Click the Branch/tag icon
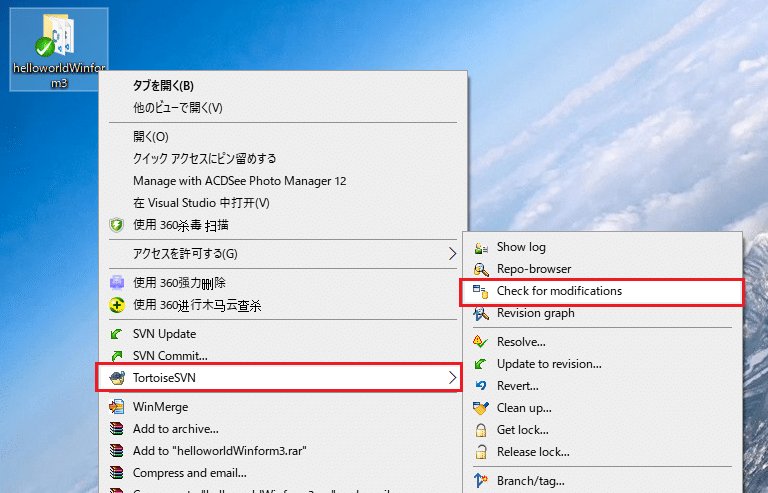 [x=480, y=481]
